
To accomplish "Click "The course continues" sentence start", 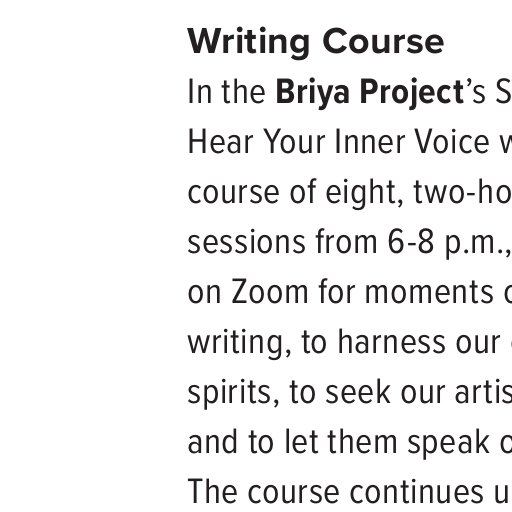I will click(x=337, y=492).
